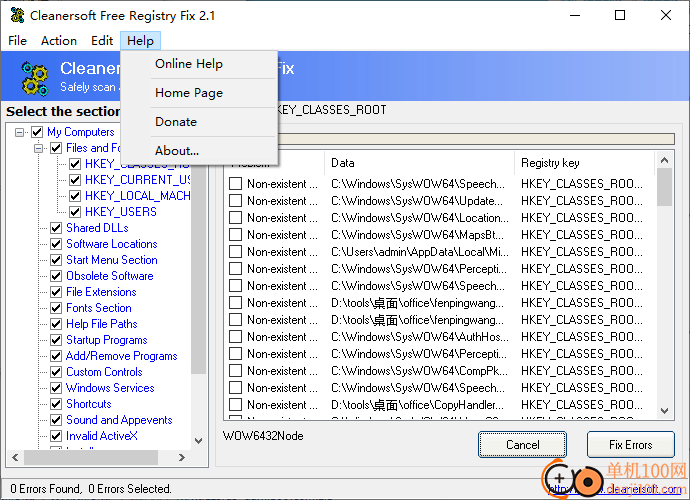Click results list scroll up arrow

coord(664,160)
